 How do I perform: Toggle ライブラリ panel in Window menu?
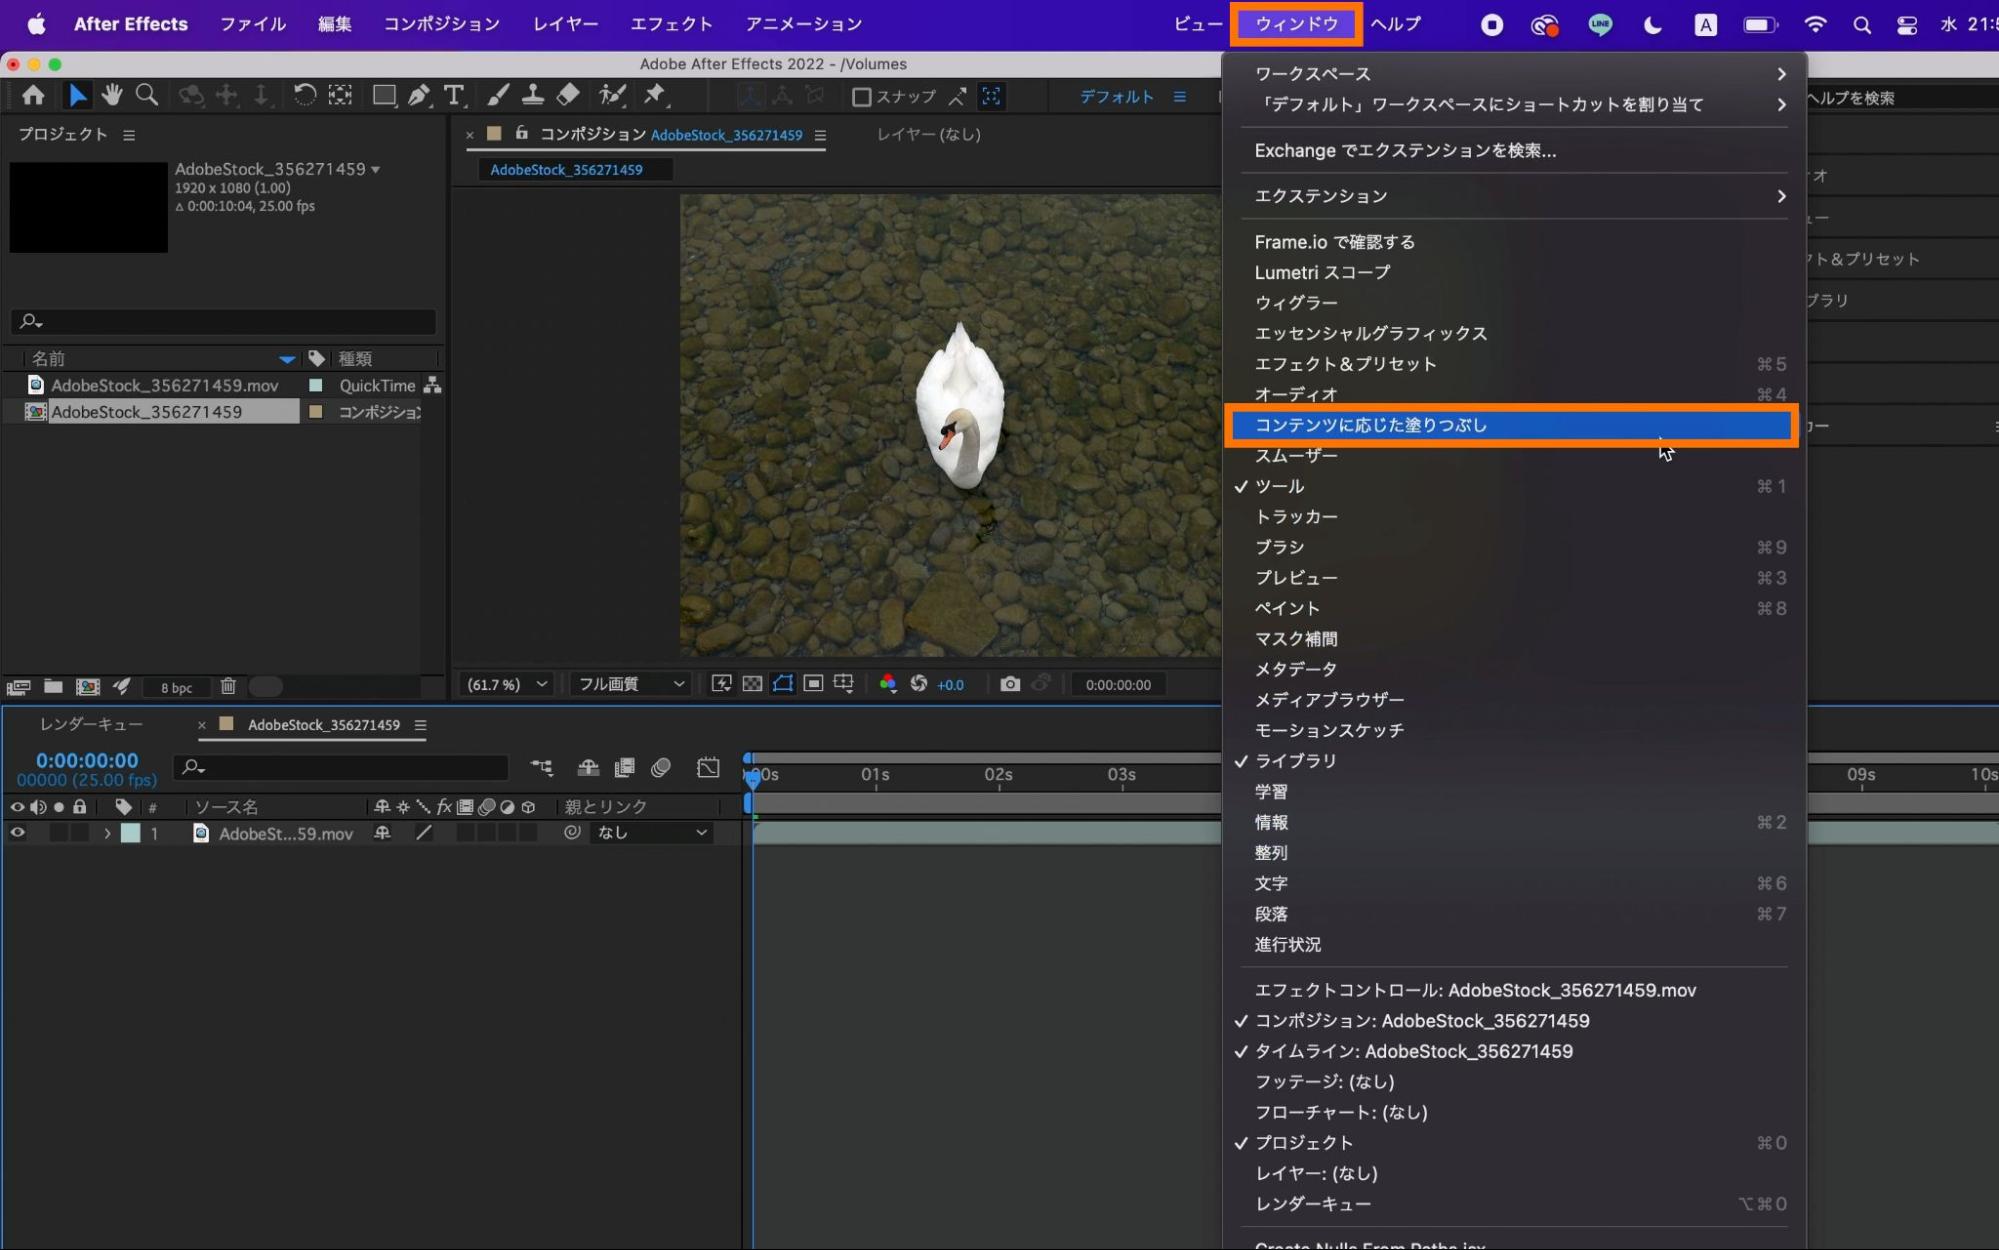click(x=1295, y=761)
